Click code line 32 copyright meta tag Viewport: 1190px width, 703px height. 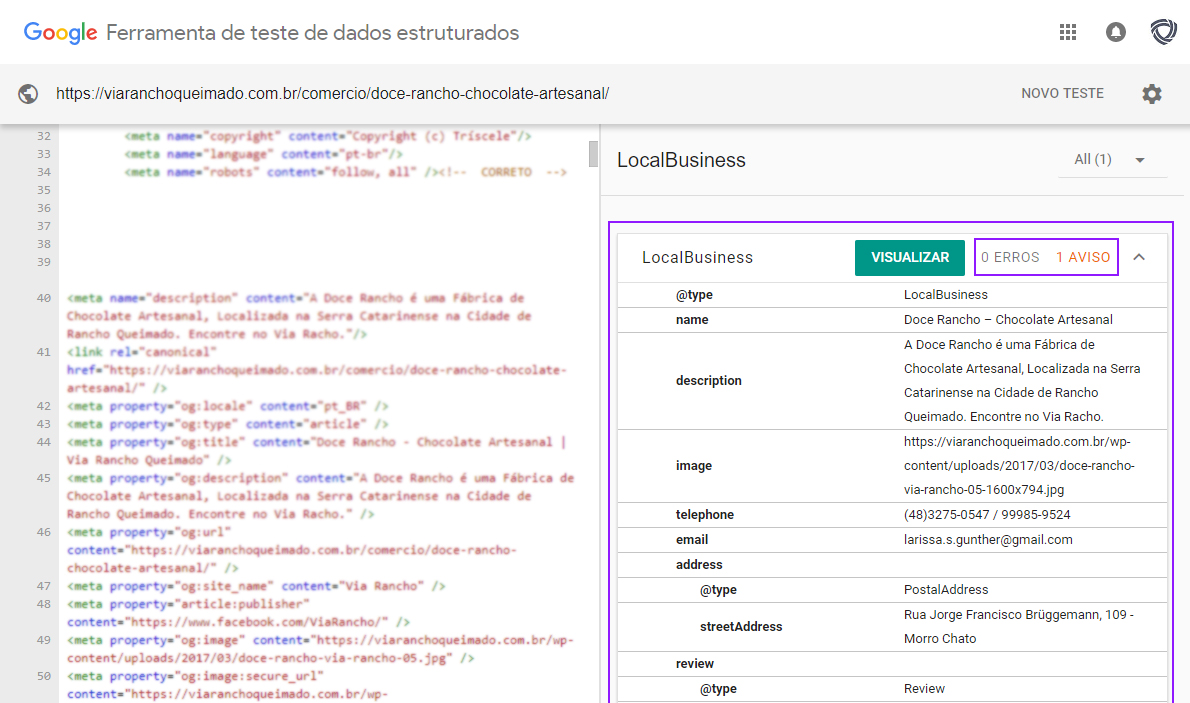coord(328,136)
